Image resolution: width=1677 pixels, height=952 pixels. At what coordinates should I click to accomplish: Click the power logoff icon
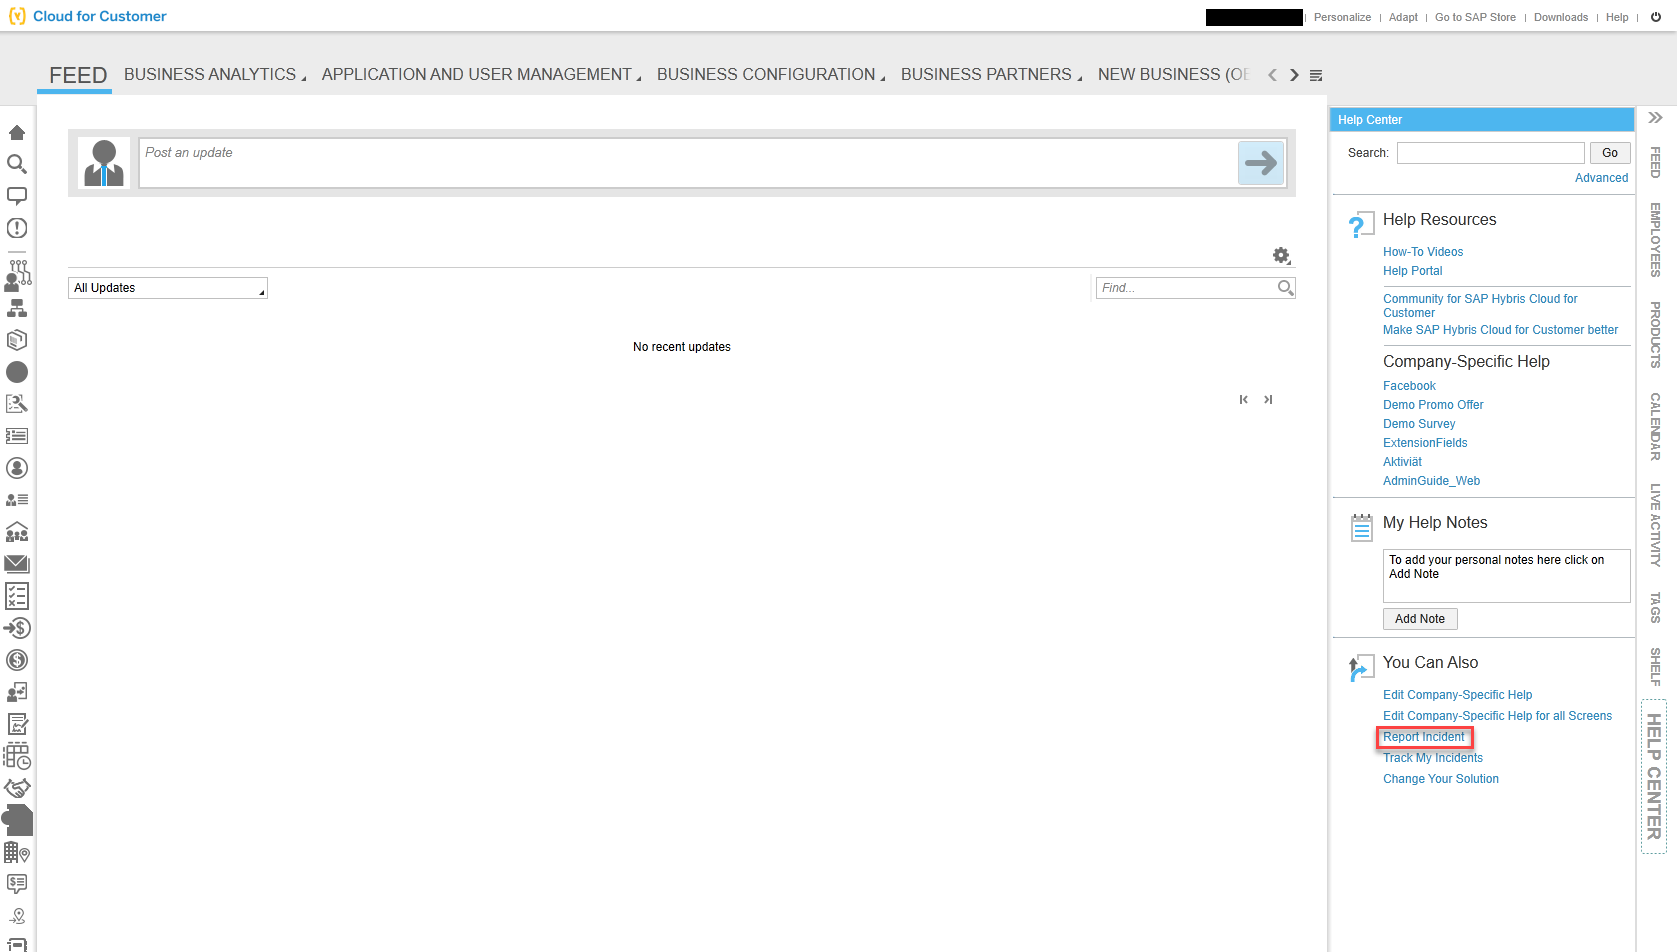coord(1656,17)
